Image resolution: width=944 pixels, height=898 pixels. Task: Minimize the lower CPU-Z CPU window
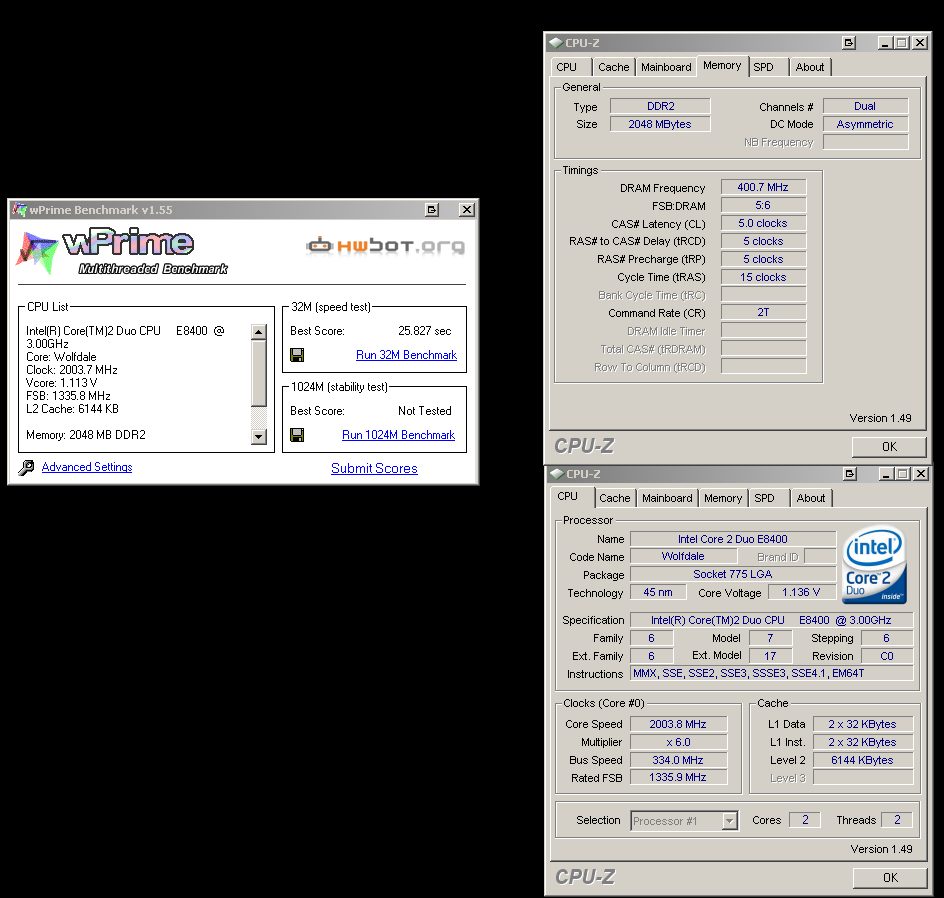[886, 474]
